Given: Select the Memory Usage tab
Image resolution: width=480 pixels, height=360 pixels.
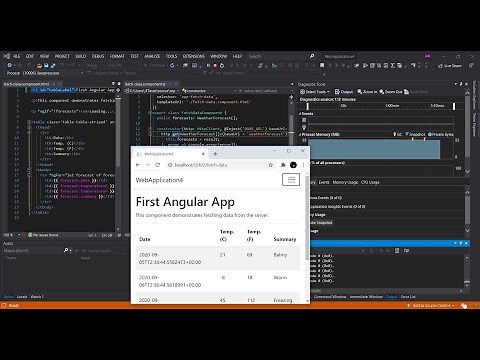Looking at the screenshot, I should pos(345,182).
